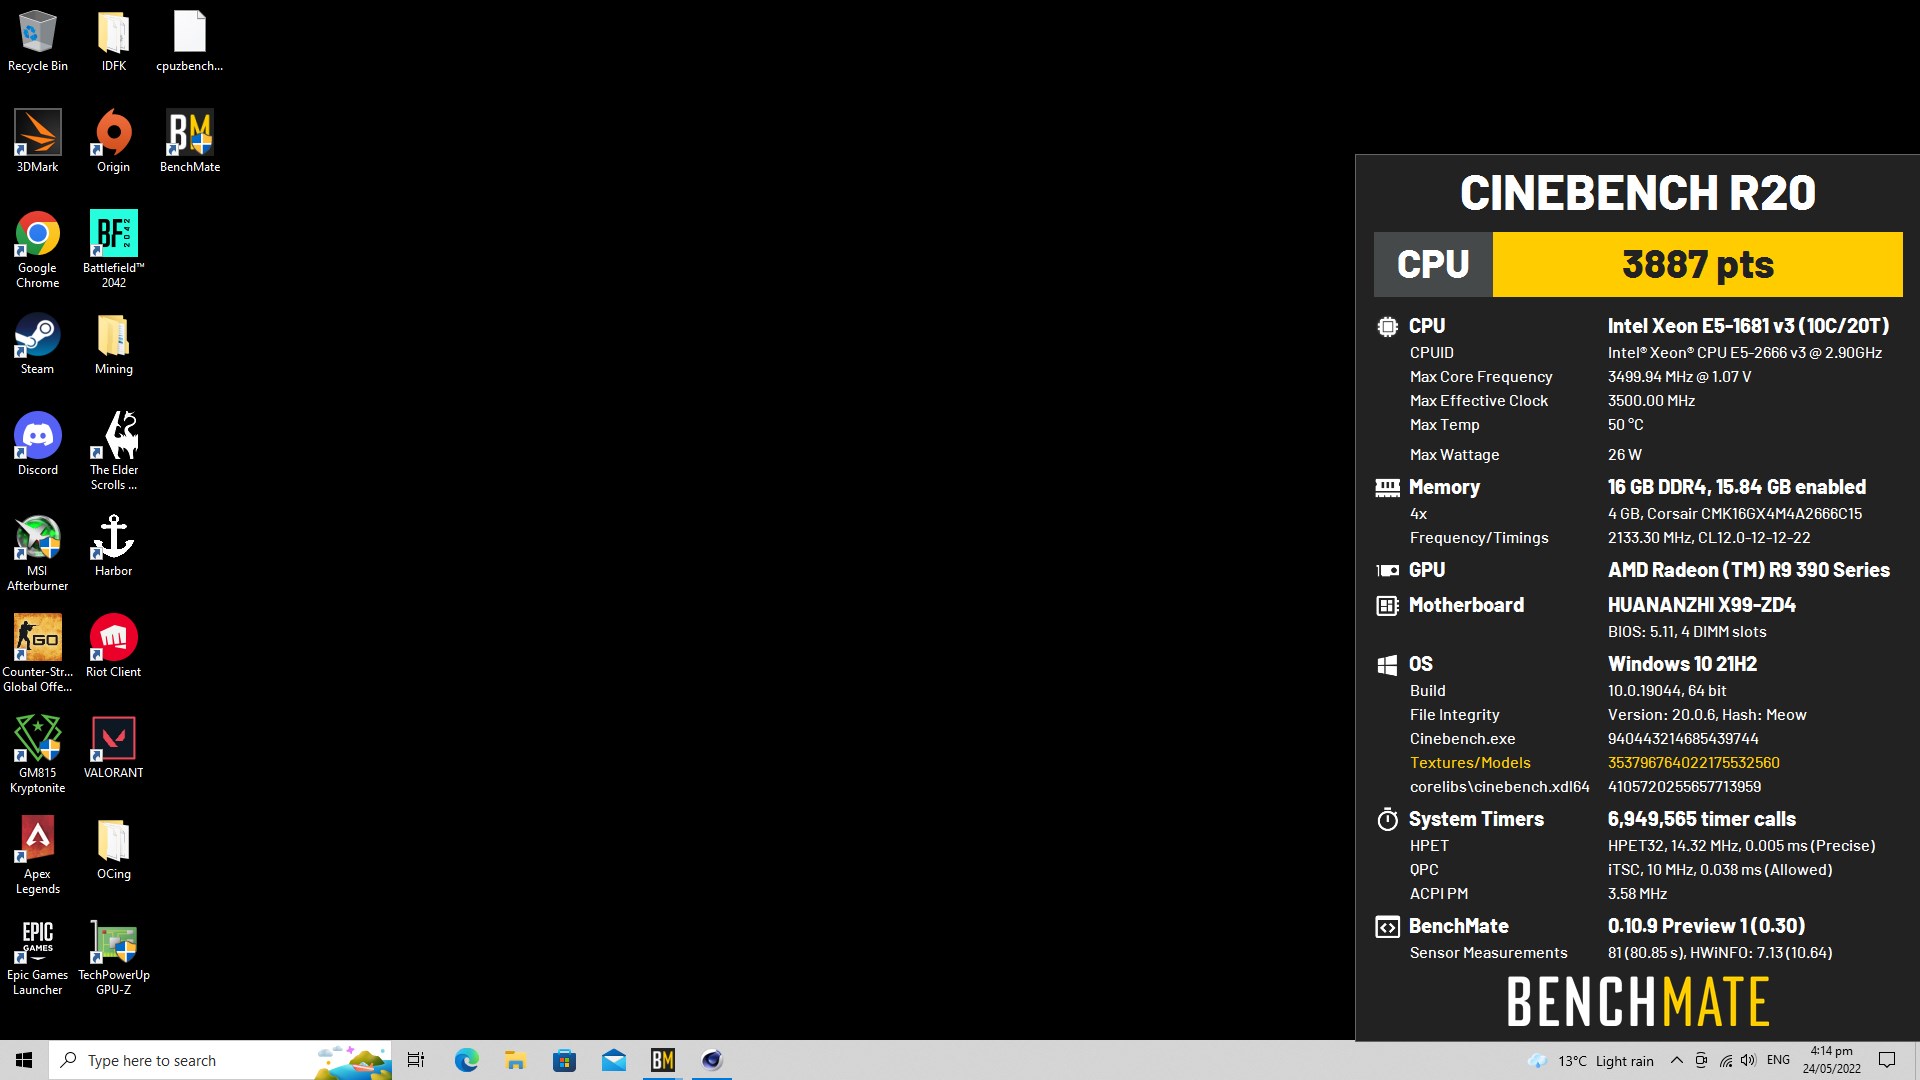
Task: Launch Counter-Strike Global Offensive shortcut
Action: tap(37, 653)
